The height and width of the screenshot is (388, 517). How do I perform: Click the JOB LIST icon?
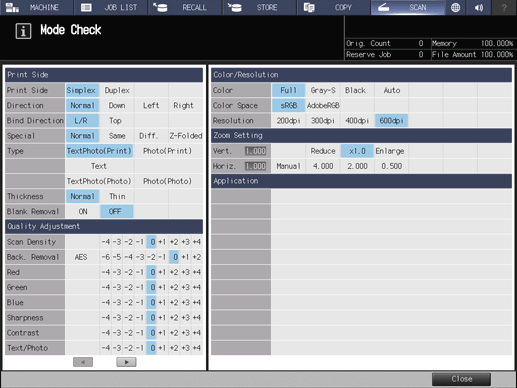click(x=86, y=7)
